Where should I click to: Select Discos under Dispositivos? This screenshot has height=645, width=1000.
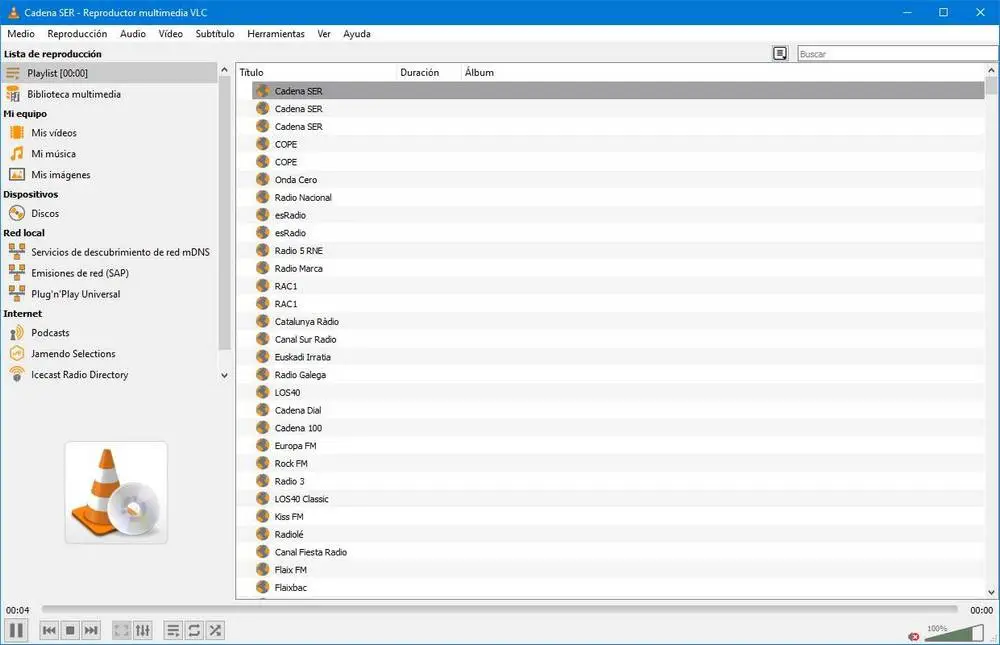[x=109, y=213]
